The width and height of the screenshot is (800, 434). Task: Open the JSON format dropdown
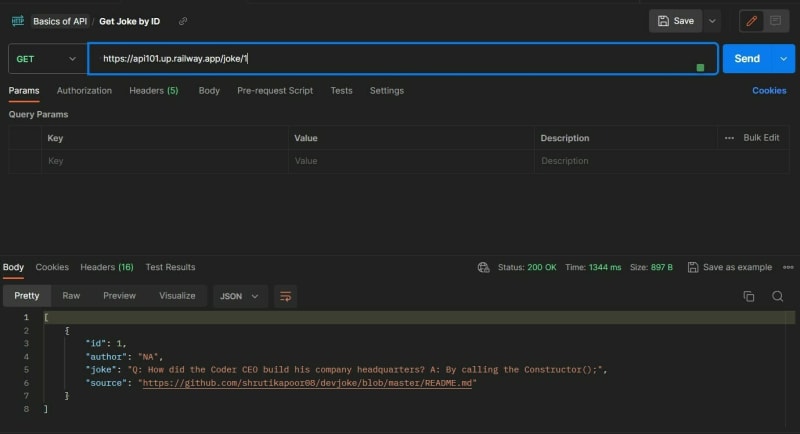point(240,296)
